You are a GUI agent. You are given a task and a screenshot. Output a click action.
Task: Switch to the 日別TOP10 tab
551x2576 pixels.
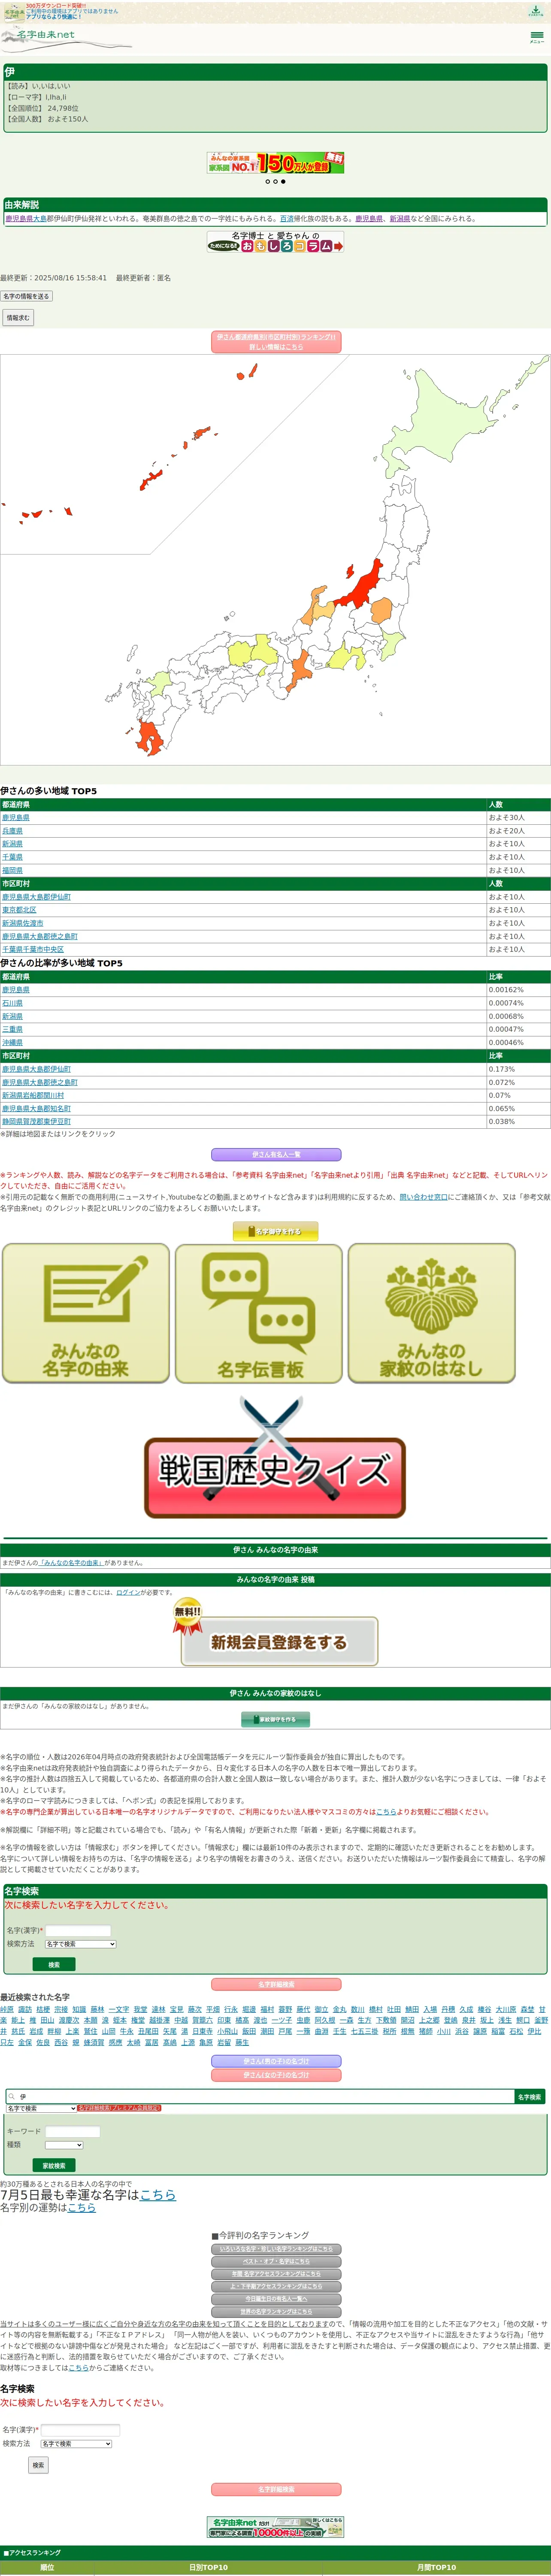[x=208, y=2567]
